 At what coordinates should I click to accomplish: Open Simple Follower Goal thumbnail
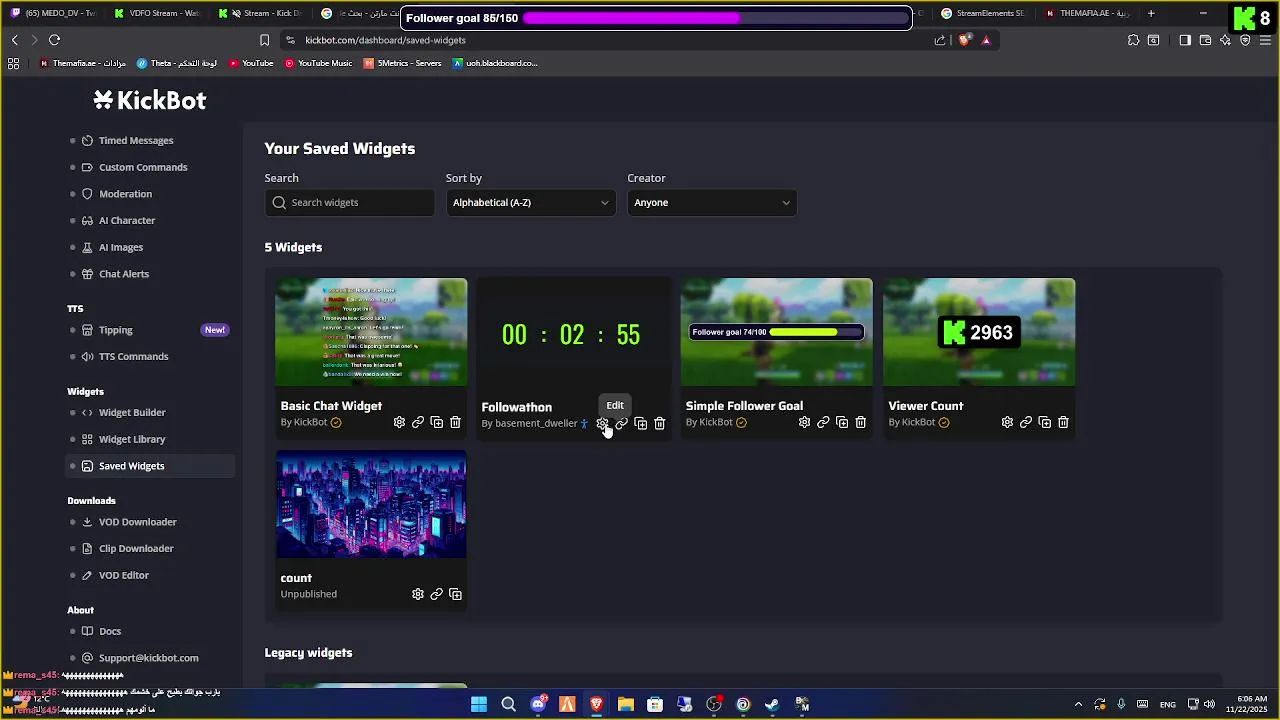click(x=777, y=332)
